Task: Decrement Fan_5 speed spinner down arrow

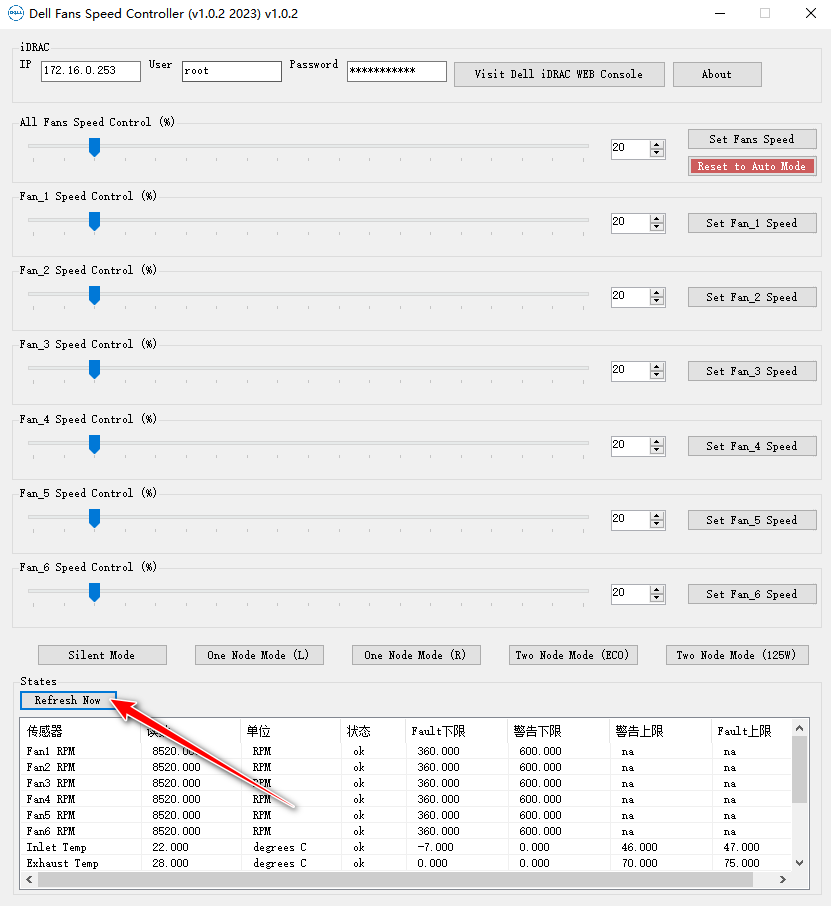Action: (656, 524)
